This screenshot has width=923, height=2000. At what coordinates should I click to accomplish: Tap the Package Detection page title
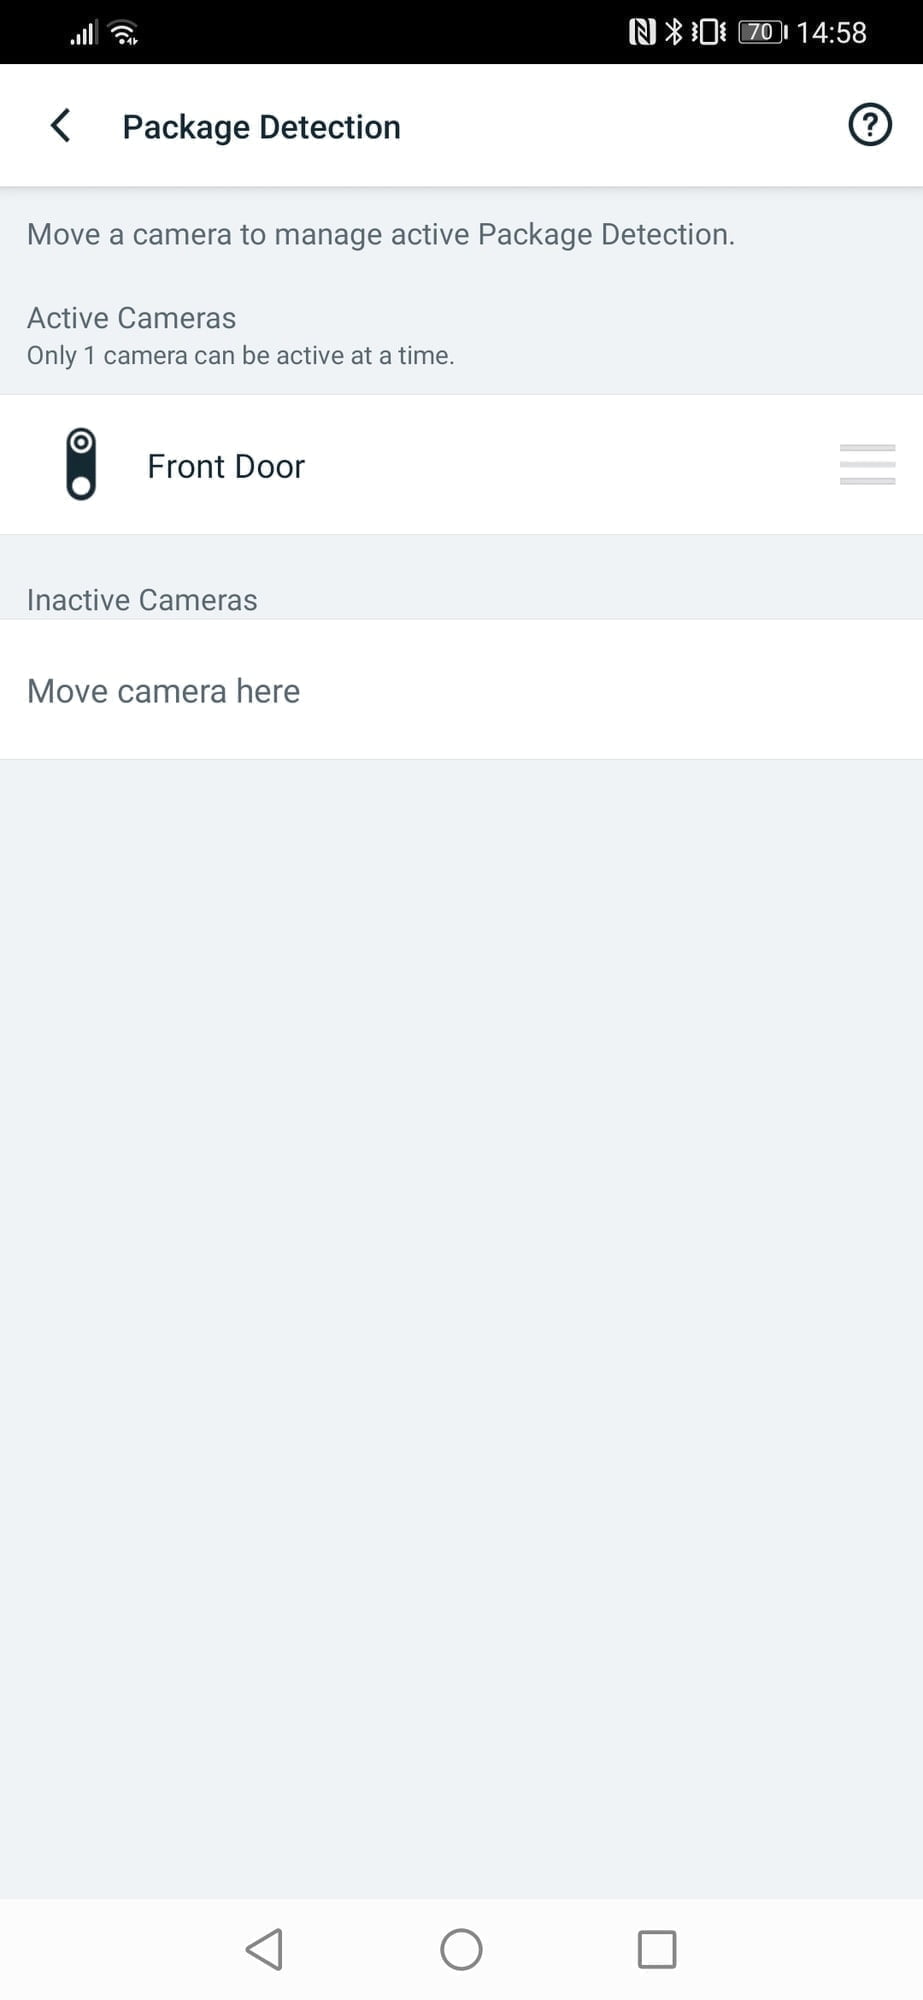pyautogui.click(x=261, y=127)
